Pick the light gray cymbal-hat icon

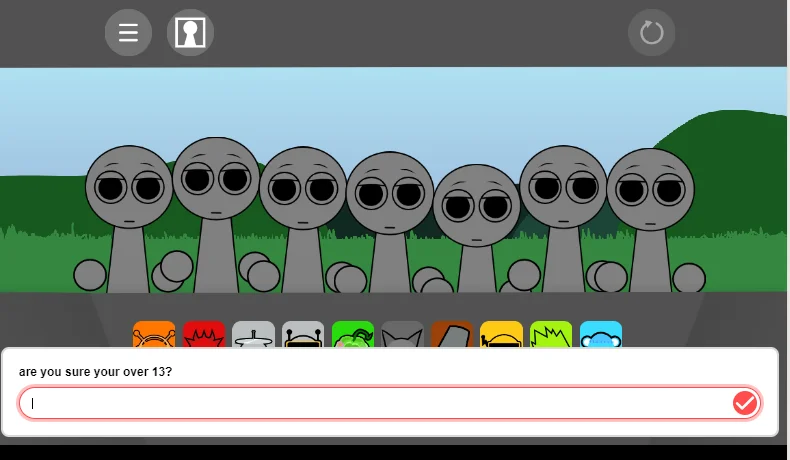[253, 334]
